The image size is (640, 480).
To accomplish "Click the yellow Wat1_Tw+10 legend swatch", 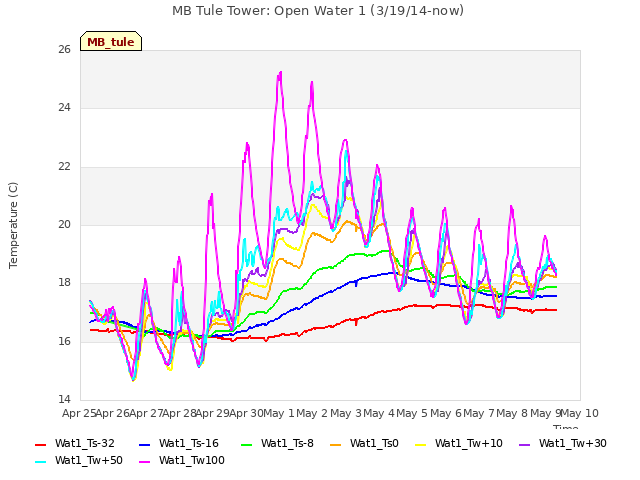I will (421, 444).
